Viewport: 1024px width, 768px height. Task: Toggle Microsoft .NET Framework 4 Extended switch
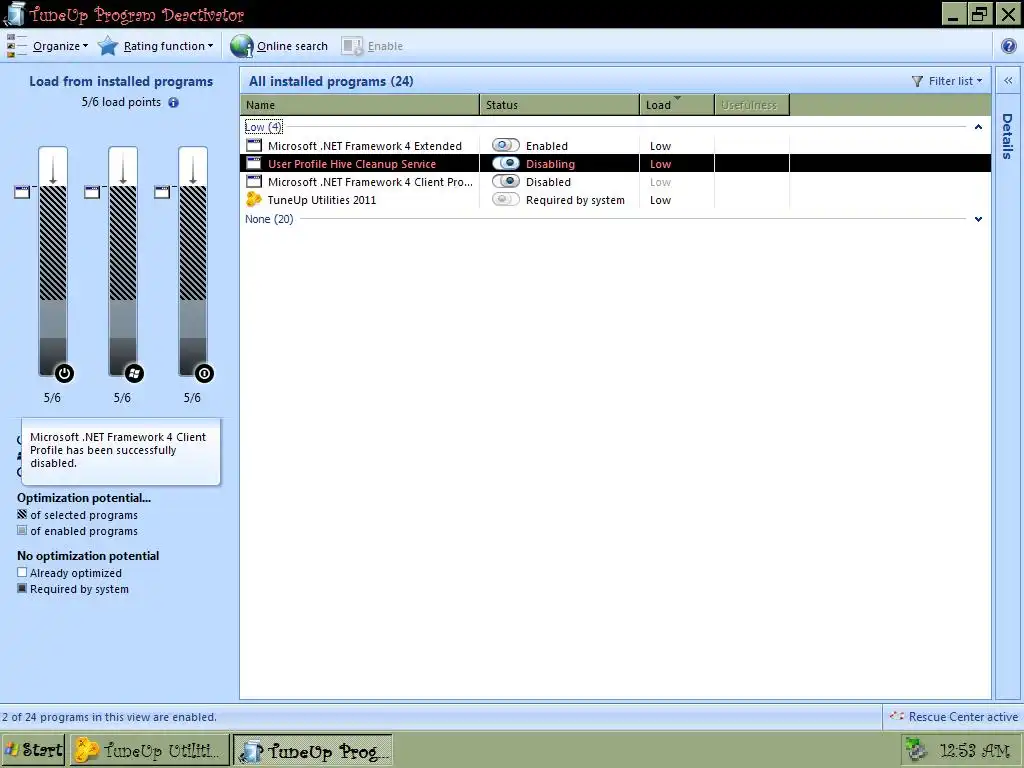(505, 145)
